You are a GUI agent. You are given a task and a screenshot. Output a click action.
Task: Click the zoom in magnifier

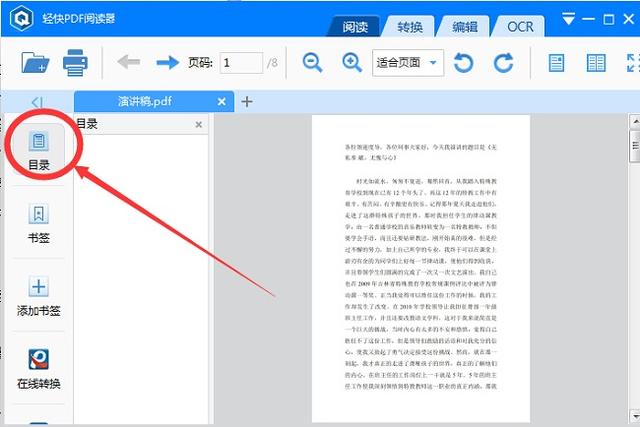pos(352,63)
